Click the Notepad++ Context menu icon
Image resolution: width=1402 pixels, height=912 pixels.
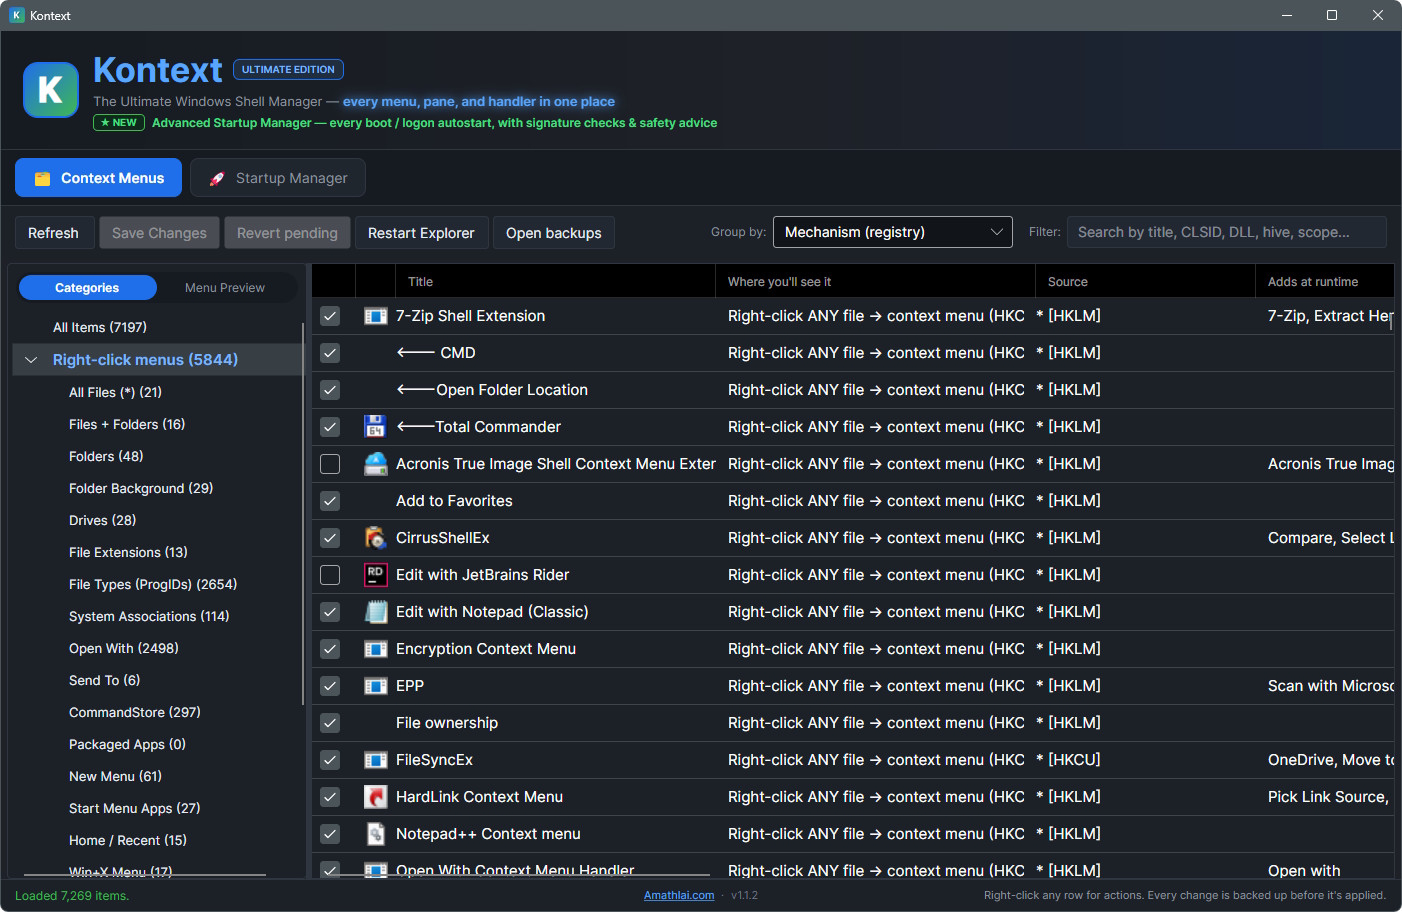(x=376, y=834)
